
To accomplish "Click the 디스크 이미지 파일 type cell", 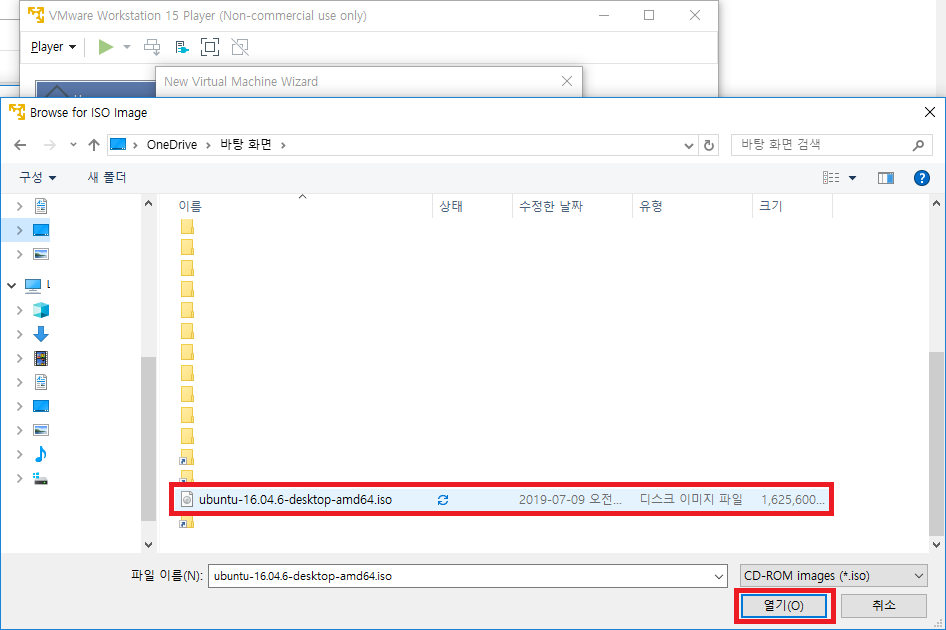I will pyautogui.click(x=691, y=500).
